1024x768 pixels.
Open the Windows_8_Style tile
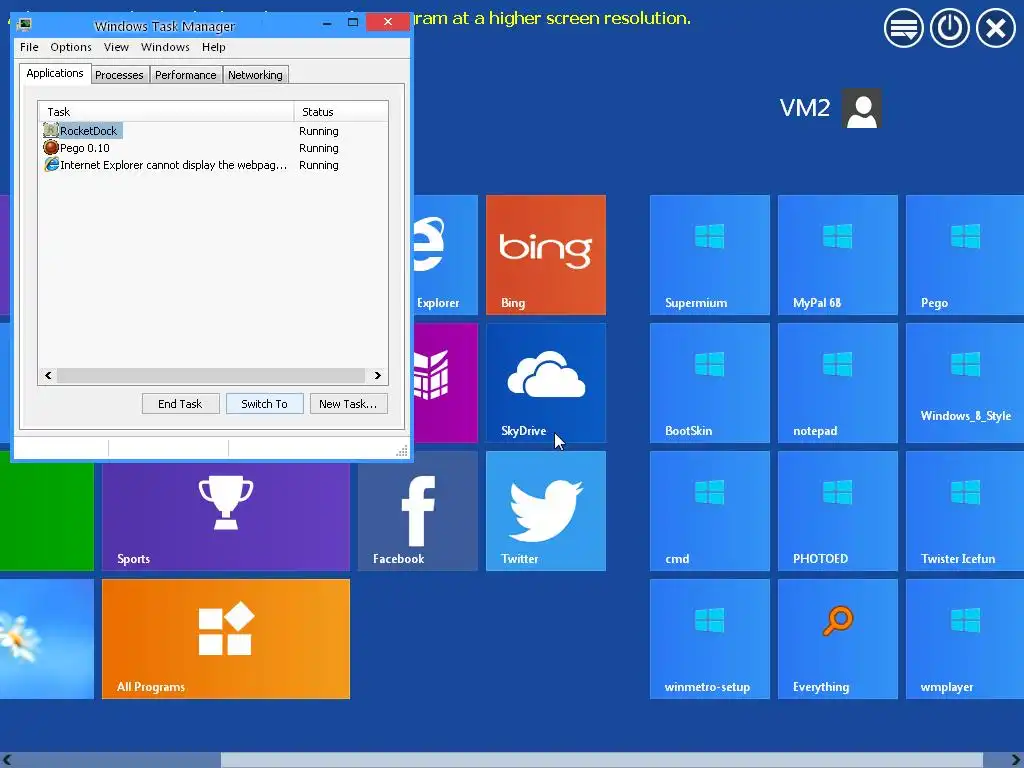[x=965, y=383]
